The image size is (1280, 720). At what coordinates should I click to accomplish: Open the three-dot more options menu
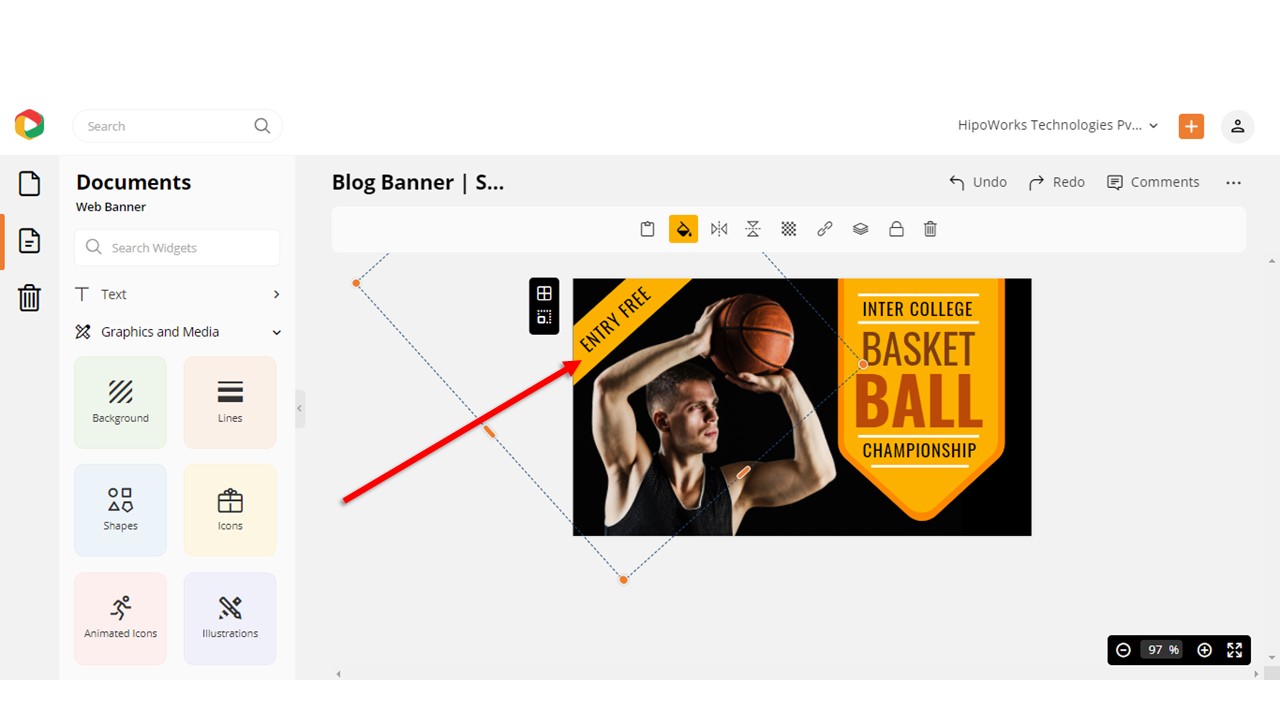click(x=1233, y=182)
